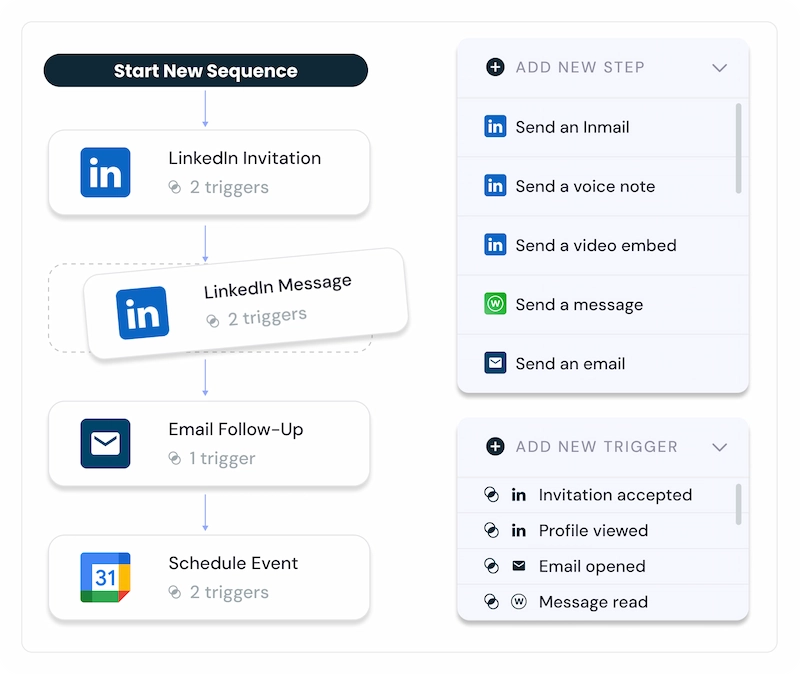Click the trigger icon beside Message read
This screenshot has height=674, width=800.
click(491, 602)
